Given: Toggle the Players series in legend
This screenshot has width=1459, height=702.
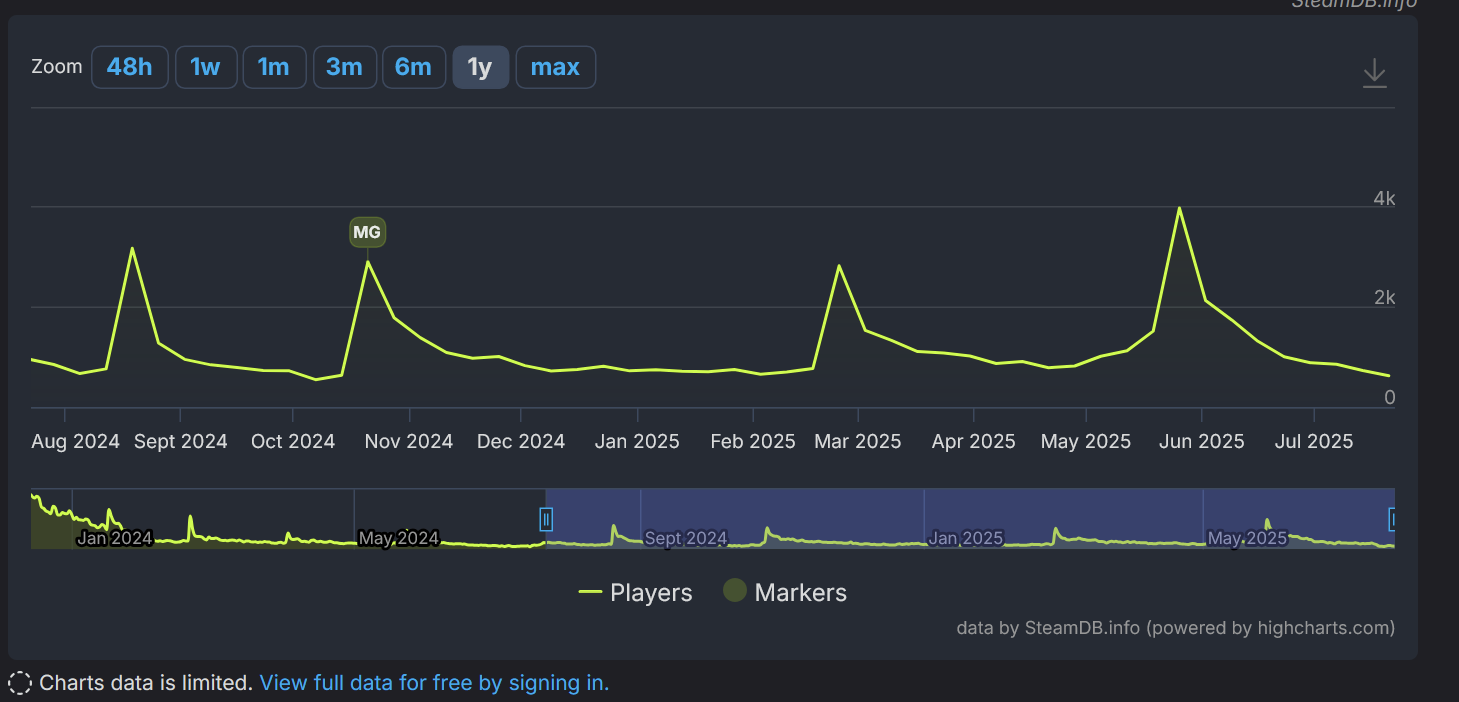Looking at the screenshot, I should tap(636, 593).
